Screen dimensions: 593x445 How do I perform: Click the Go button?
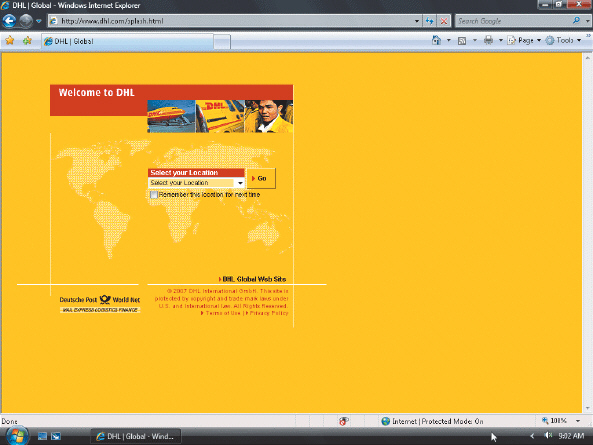pyautogui.click(x=261, y=178)
